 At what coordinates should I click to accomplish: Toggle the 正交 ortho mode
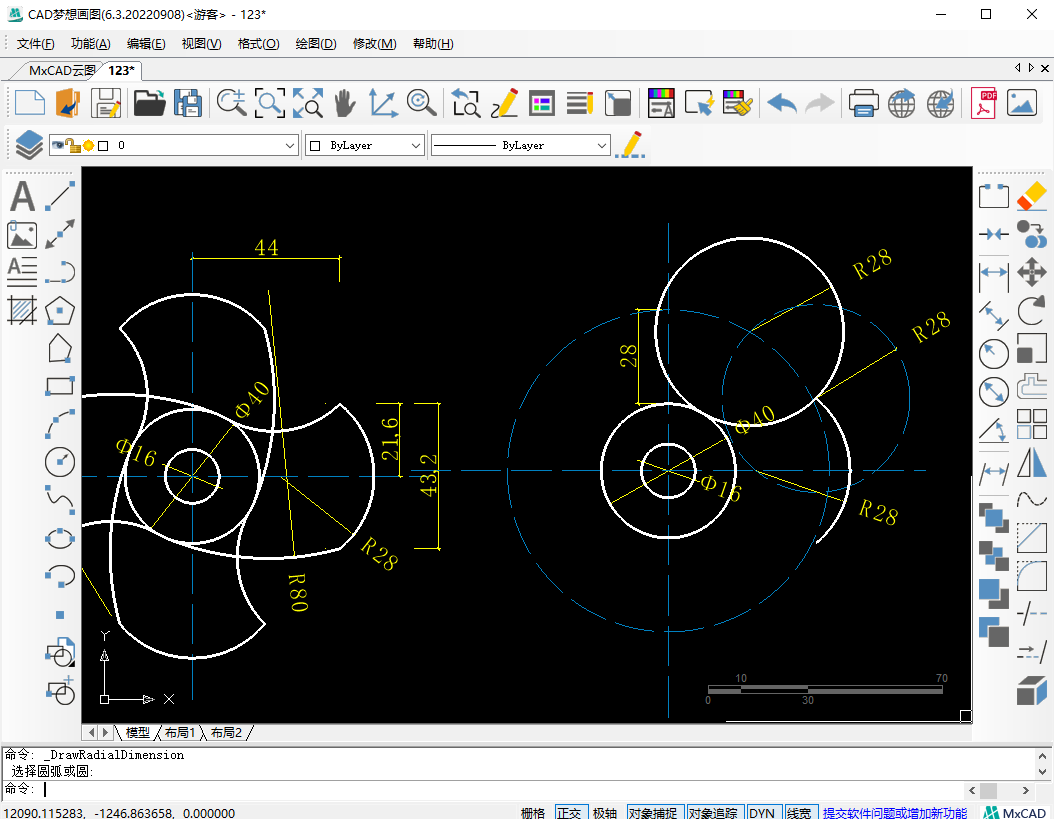pyautogui.click(x=570, y=812)
